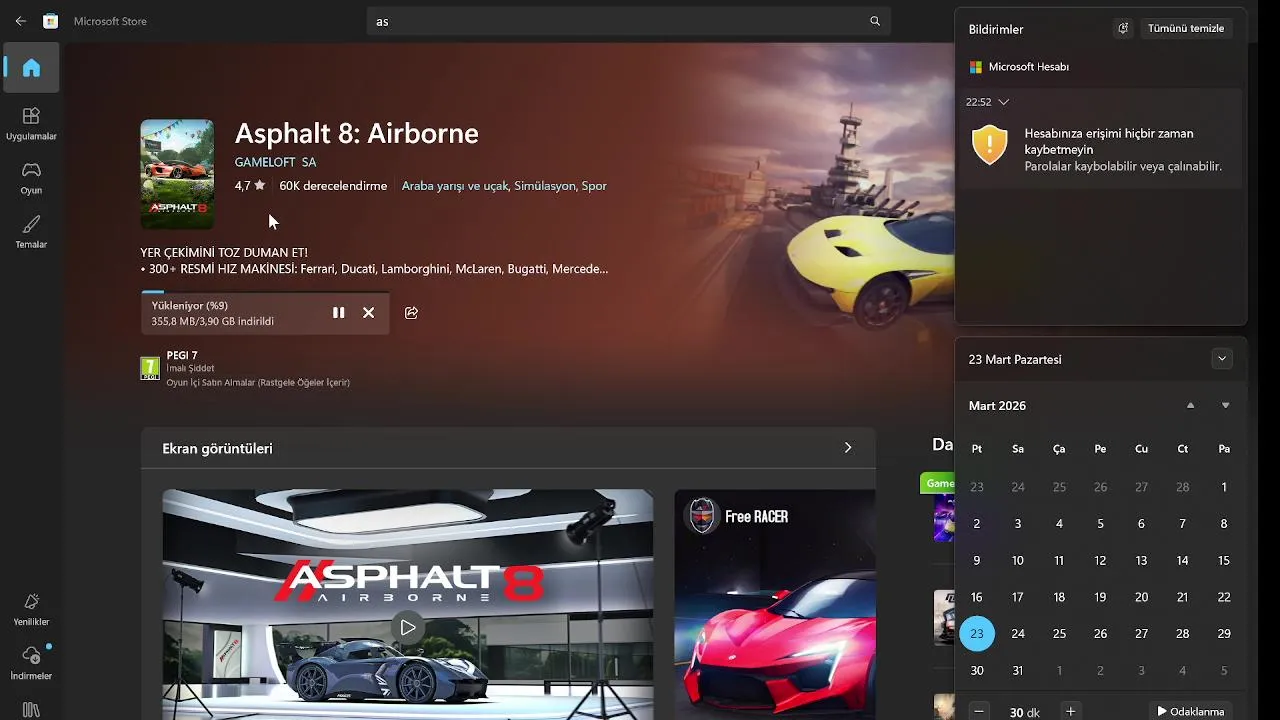This screenshot has width=1280, height=720.
Task: Go to next month in calendar
Action: click(x=1225, y=405)
